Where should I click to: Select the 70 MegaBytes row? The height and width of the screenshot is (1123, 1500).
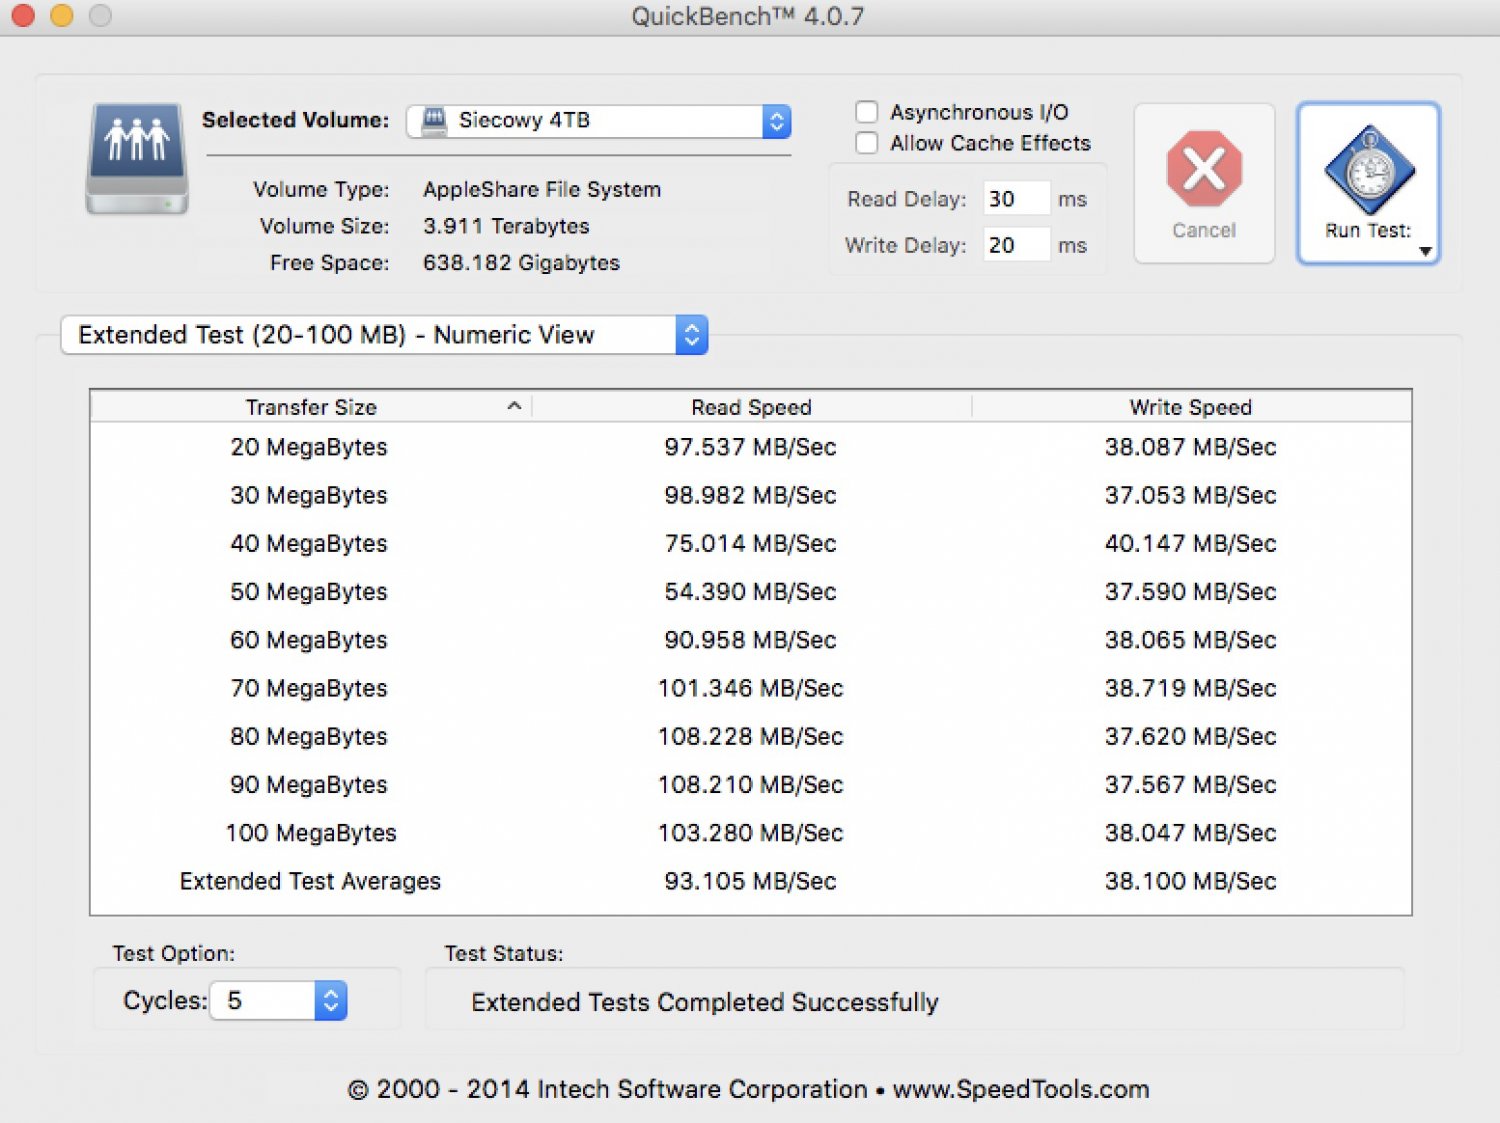pyautogui.click(x=751, y=688)
